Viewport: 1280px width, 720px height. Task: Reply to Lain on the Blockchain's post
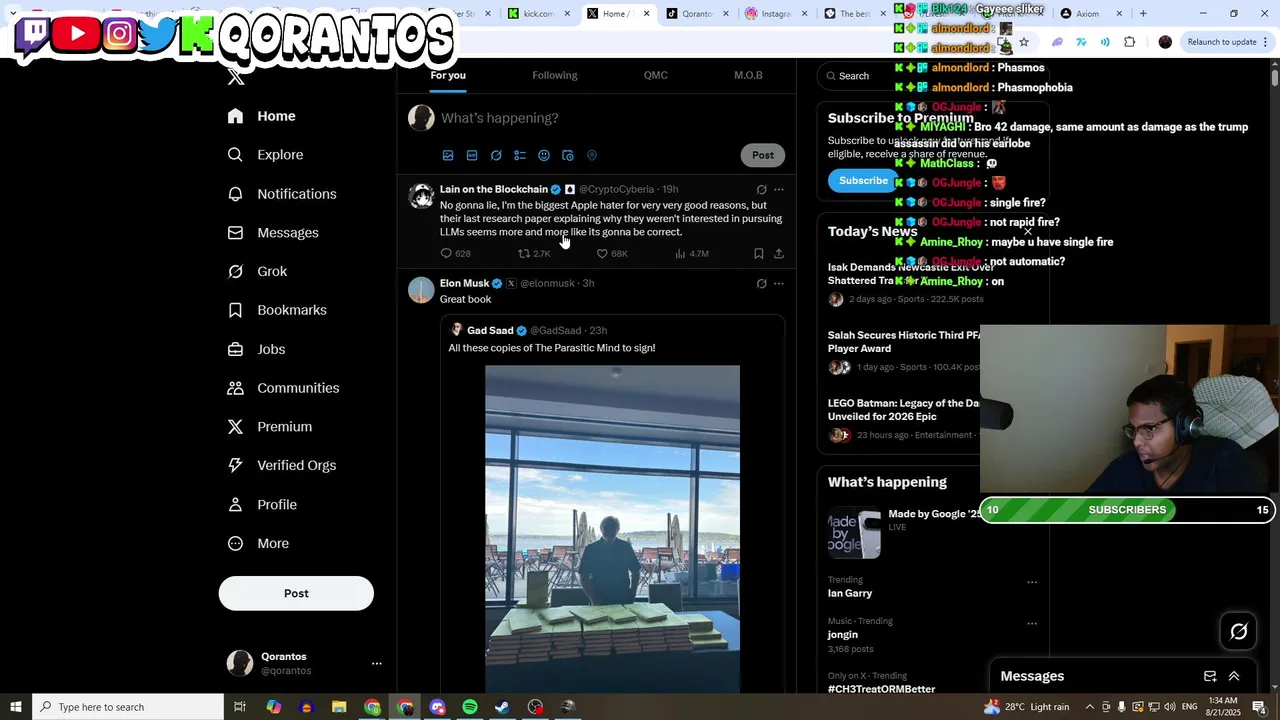point(455,254)
